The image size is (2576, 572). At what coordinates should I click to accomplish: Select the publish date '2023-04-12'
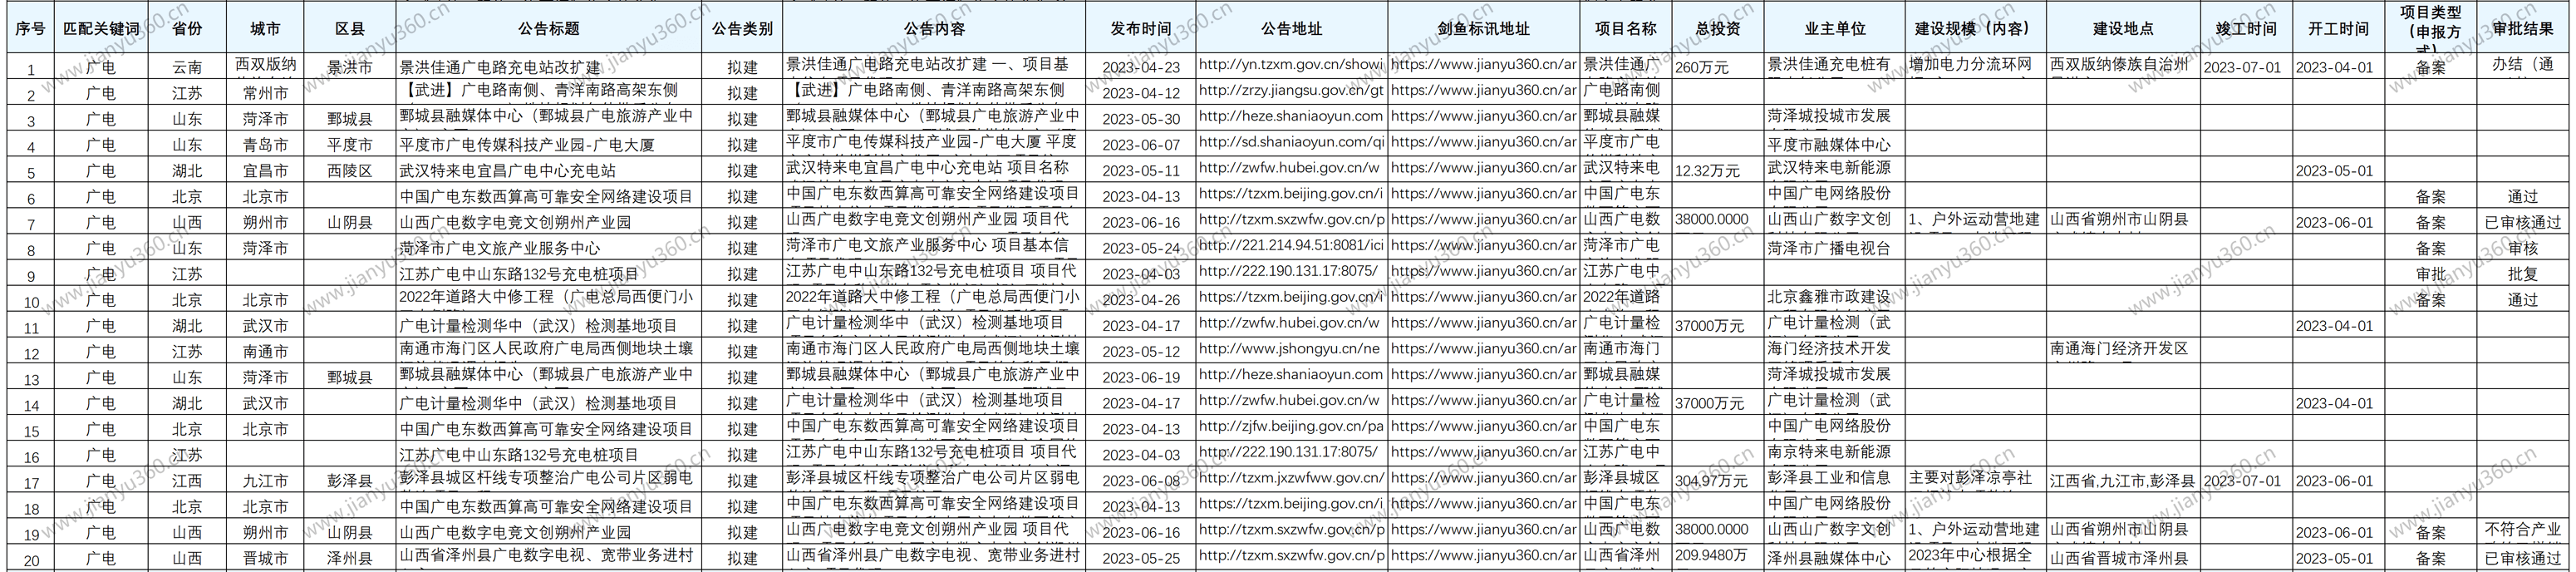1141,93
